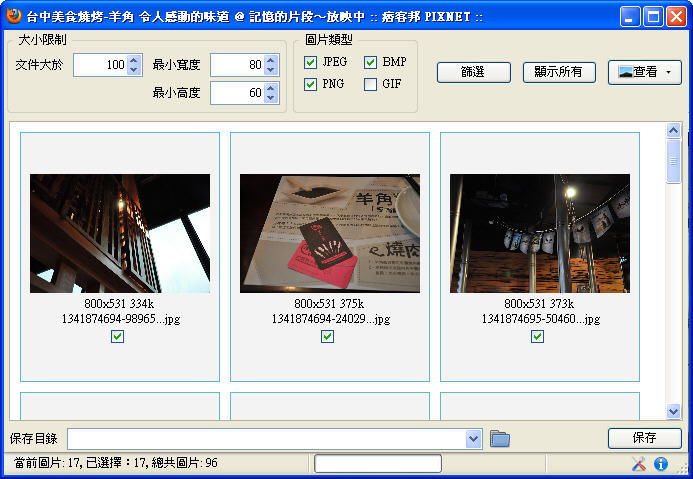The width and height of the screenshot is (693, 479).
Task: Click the Firefox icon in the title bar
Action: [x=14, y=15]
